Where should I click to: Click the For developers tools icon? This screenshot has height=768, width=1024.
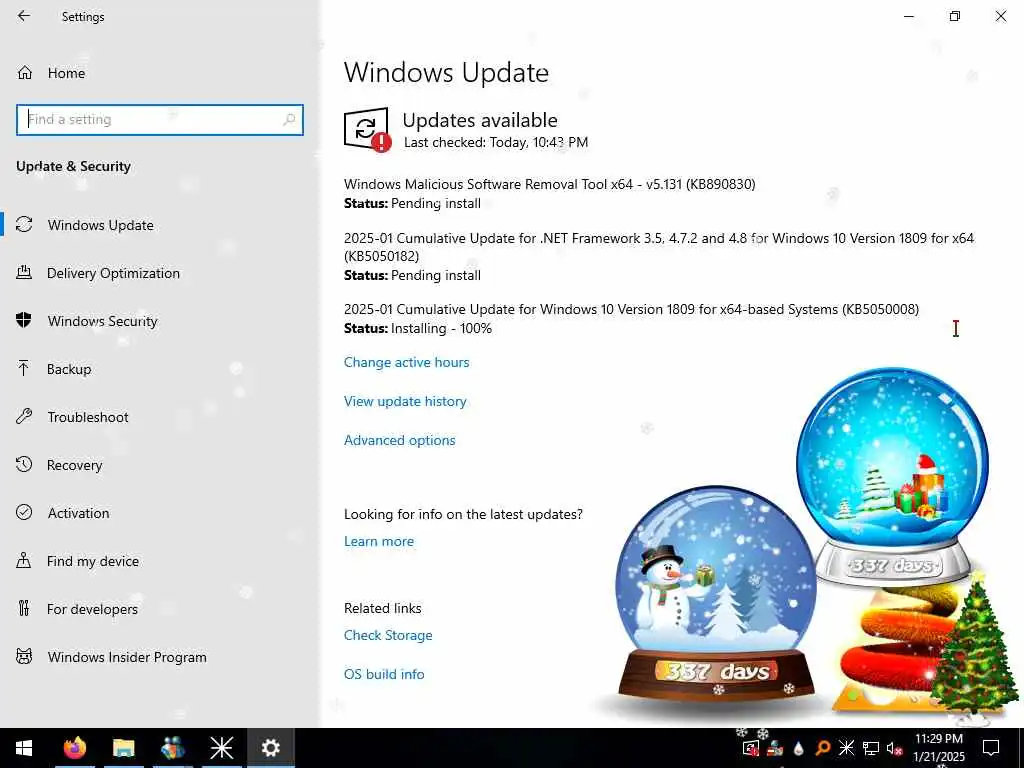coord(24,609)
